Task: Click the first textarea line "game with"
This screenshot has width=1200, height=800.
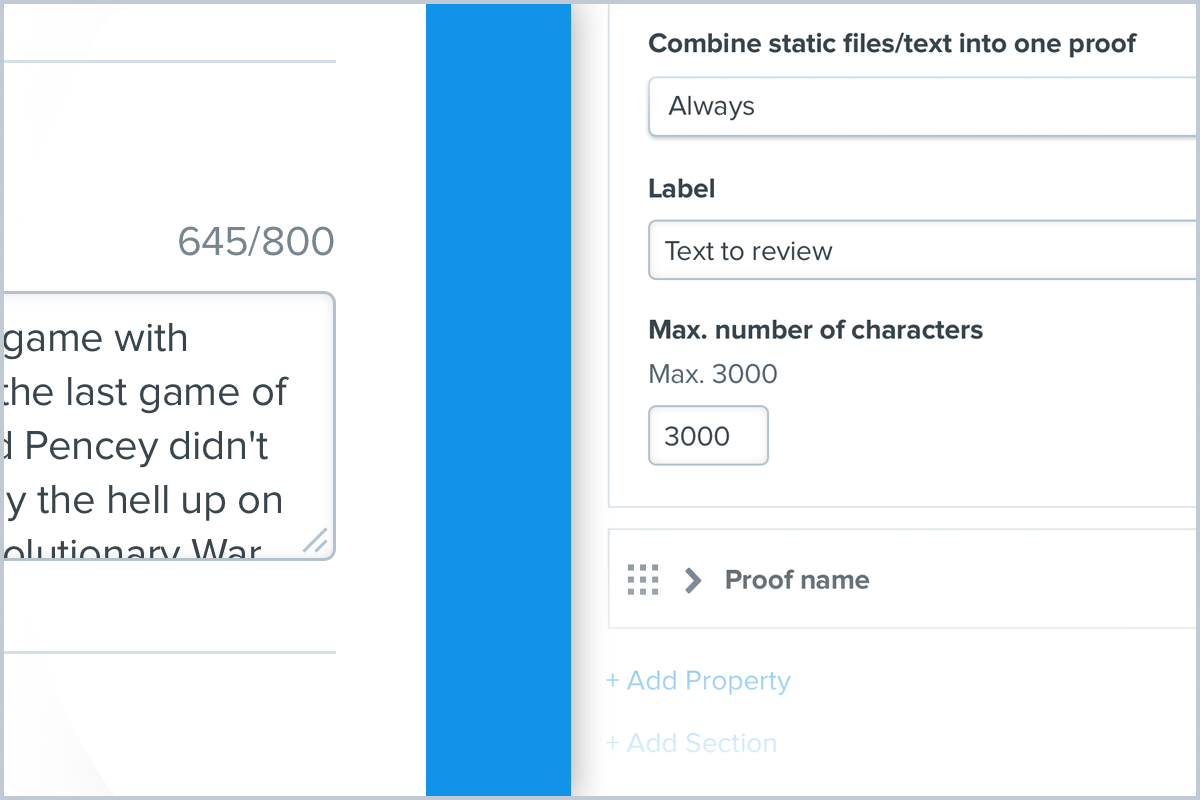Action: coord(96,338)
